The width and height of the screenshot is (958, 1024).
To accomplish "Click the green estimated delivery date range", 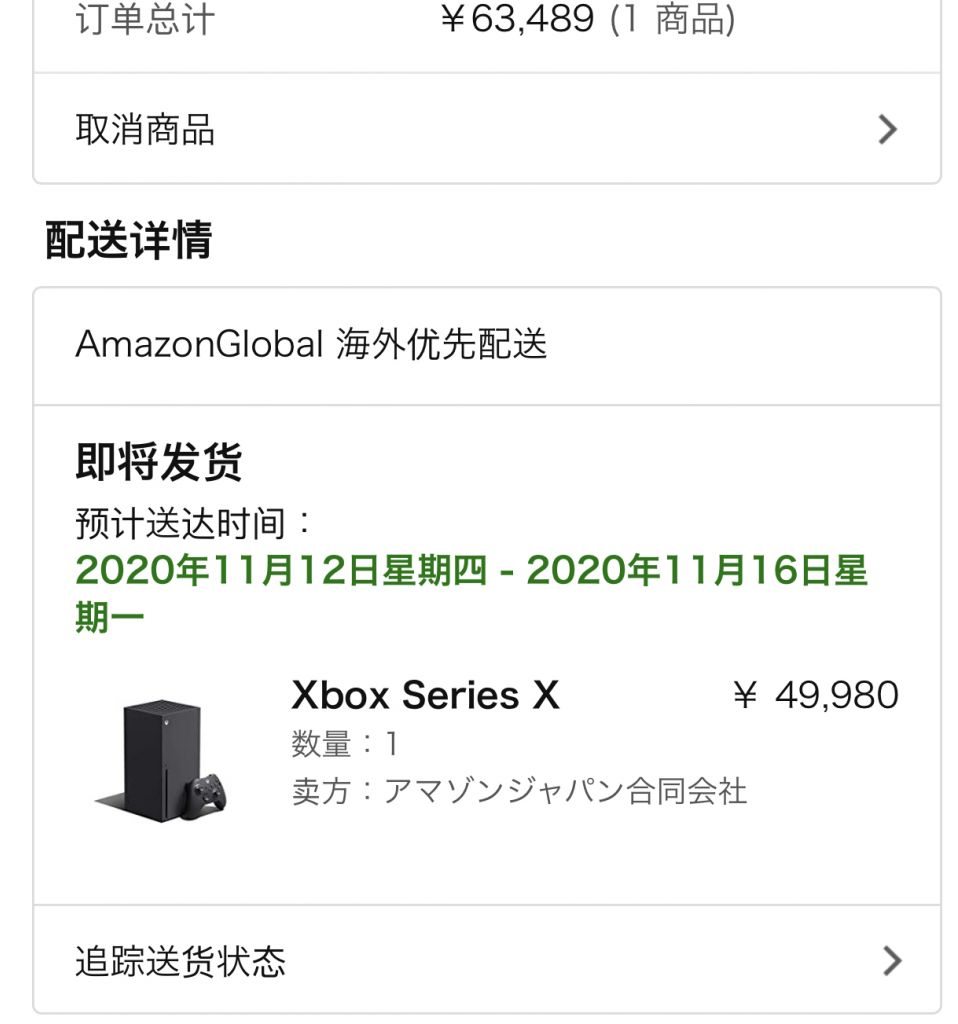I will click(x=471, y=593).
